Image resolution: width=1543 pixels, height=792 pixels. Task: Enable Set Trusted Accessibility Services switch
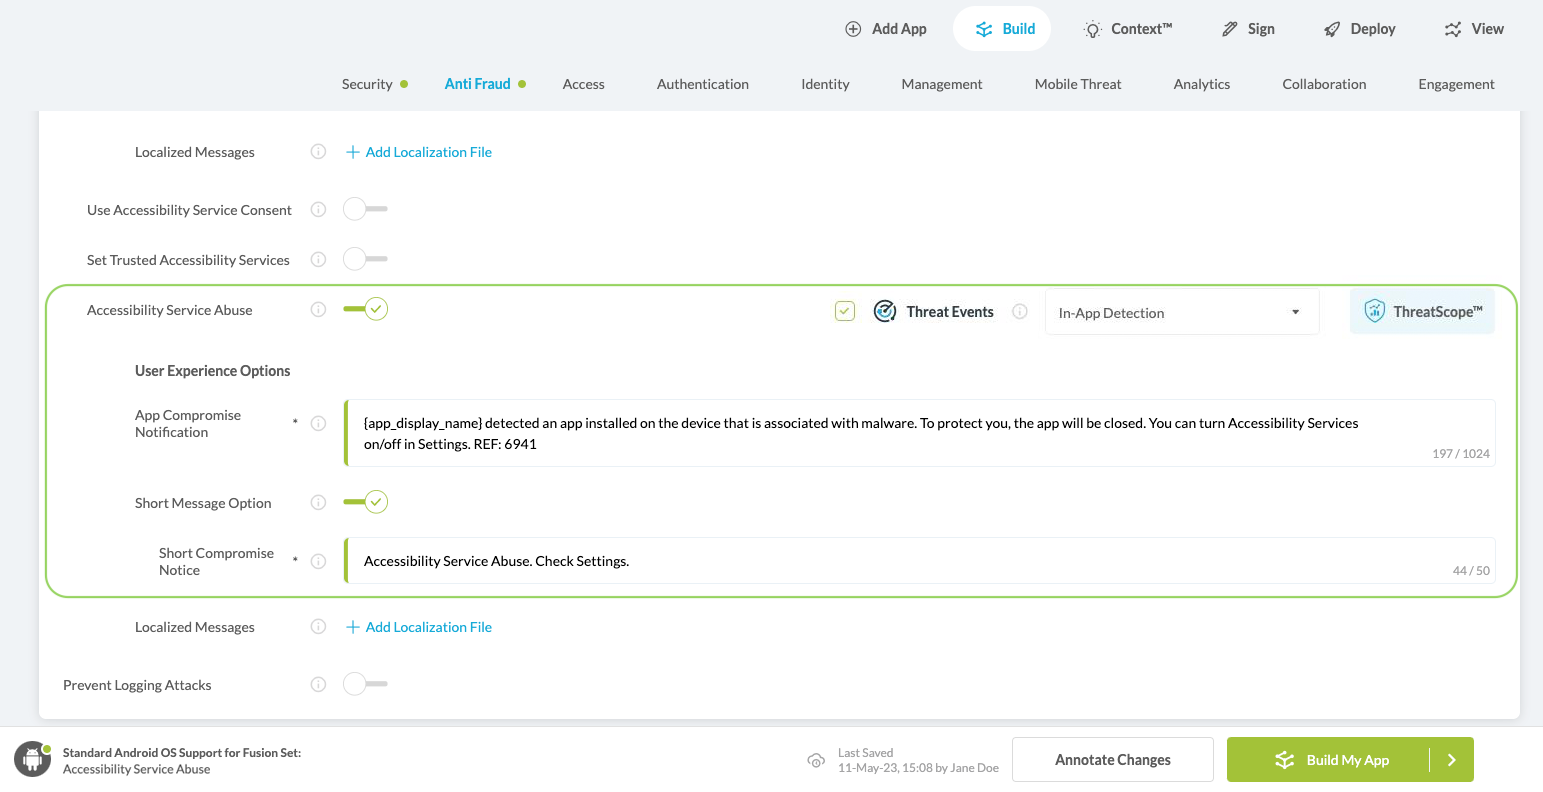(365, 260)
